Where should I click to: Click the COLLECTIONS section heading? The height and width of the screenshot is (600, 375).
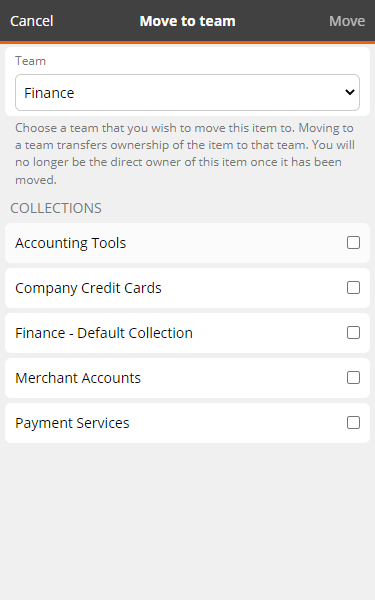point(56,208)
